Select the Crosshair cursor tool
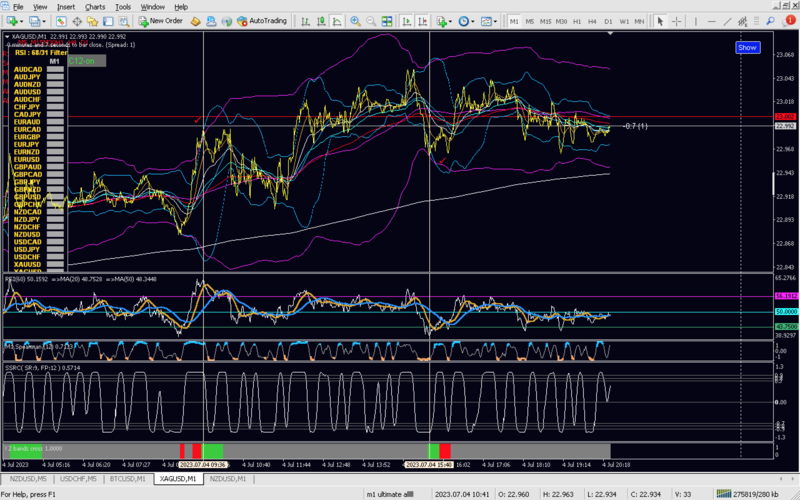 677,21
